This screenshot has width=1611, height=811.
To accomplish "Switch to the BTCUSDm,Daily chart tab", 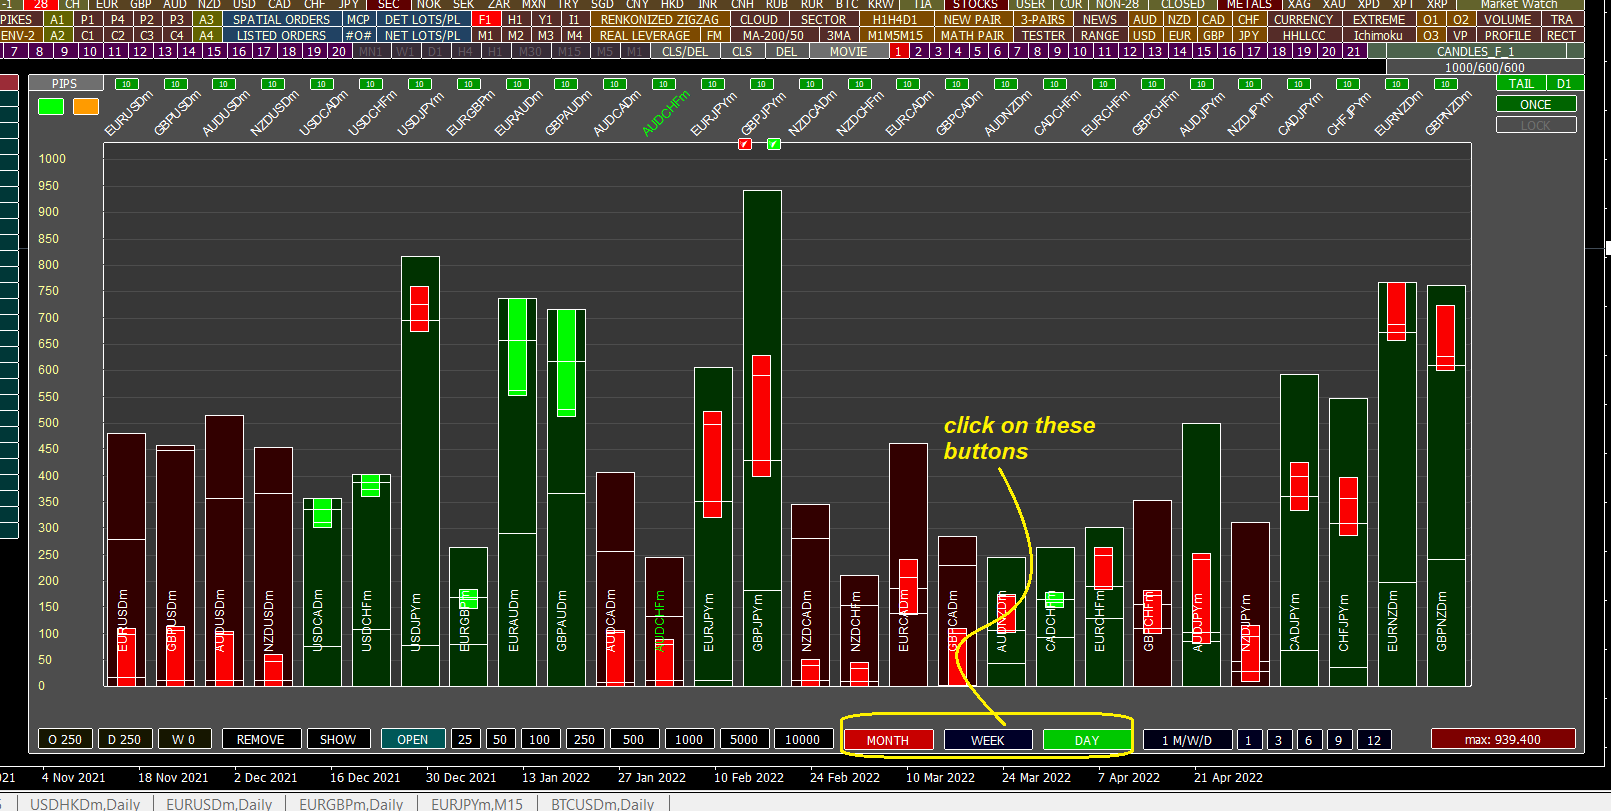I will [602, 804].
